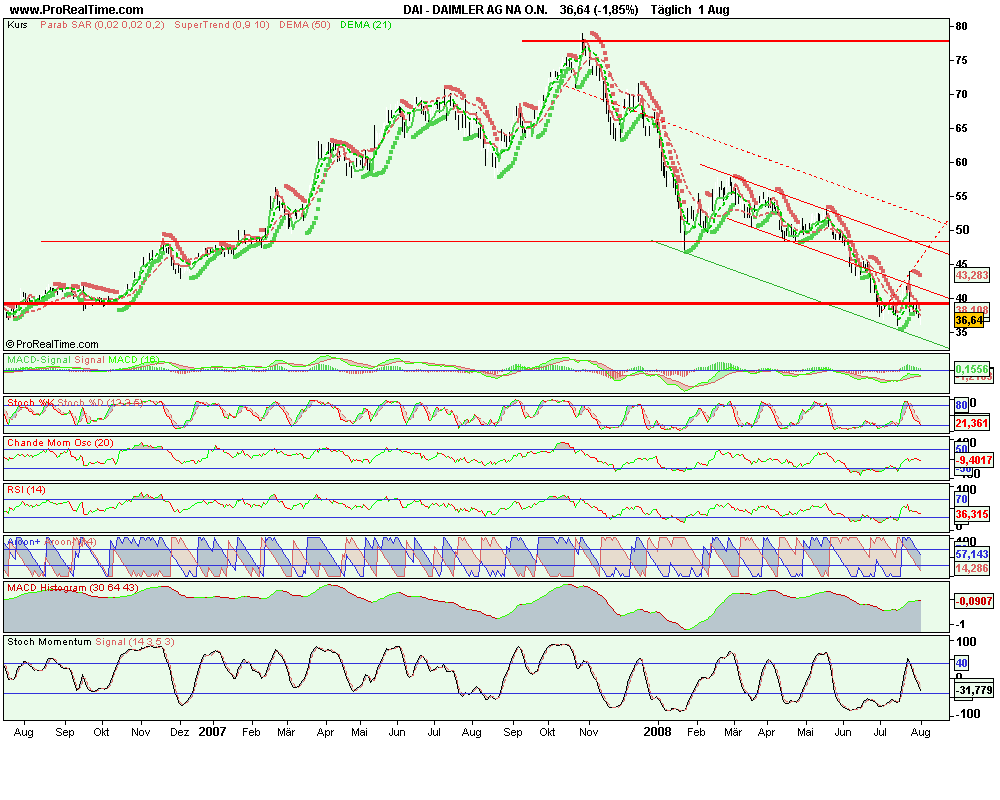Select the 43,283 value tag on price axis
Image resolution: width=1000 pixels, height=800 pixels.
pyautogui.click(x=972, y=276)
